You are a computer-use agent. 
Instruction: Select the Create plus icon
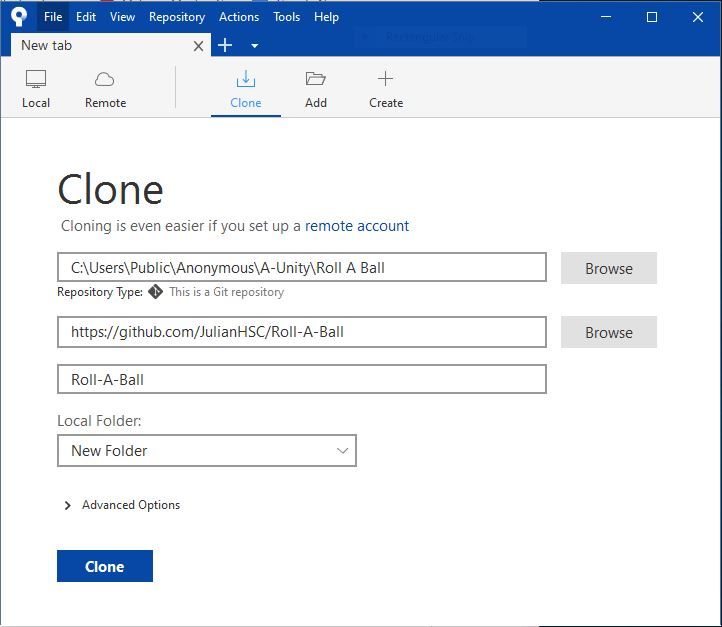pos(385,79)
